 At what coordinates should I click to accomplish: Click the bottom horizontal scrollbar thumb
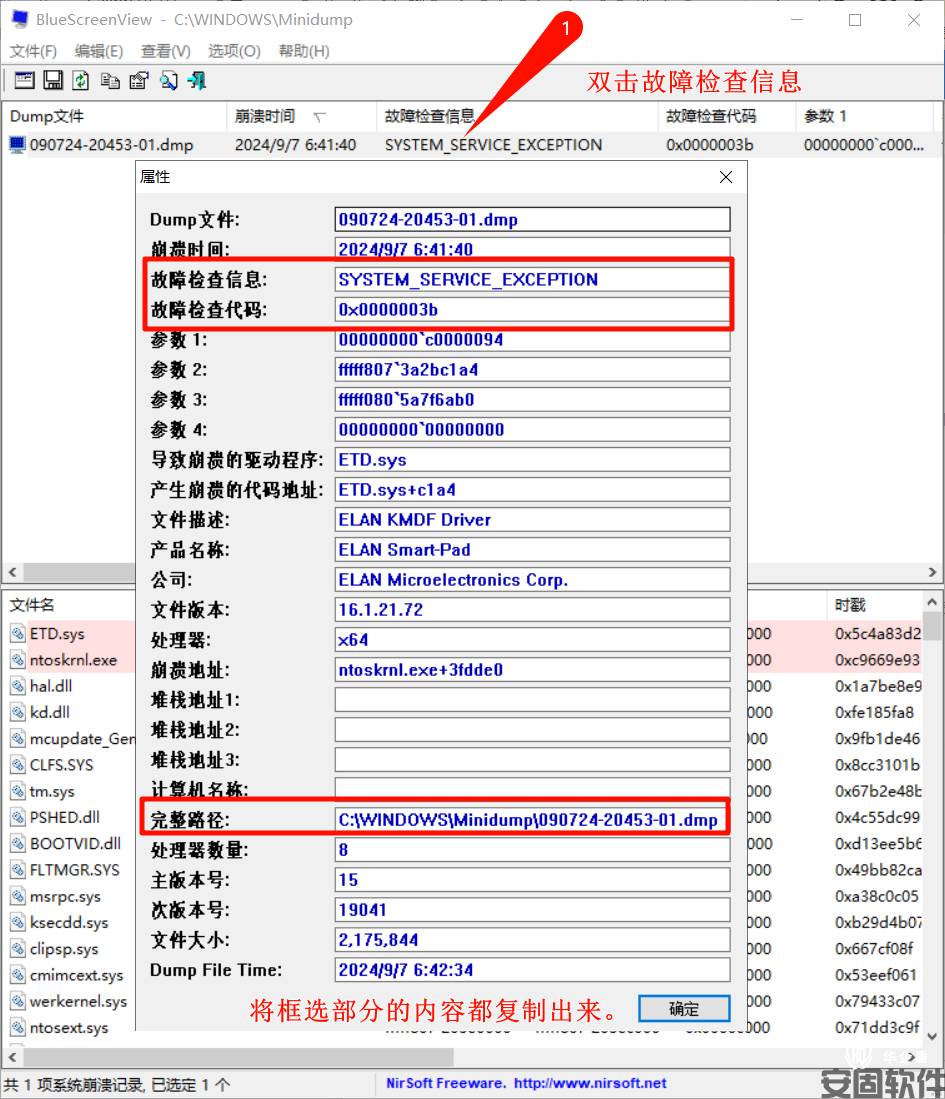[238, 1056]
